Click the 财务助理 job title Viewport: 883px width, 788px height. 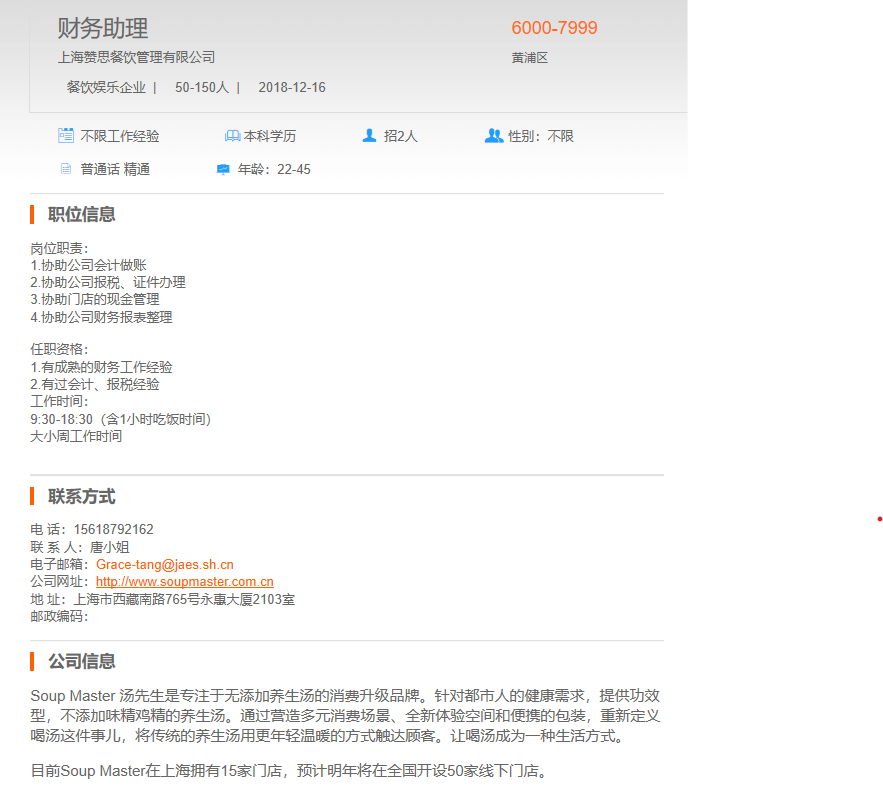pos(102,29)
